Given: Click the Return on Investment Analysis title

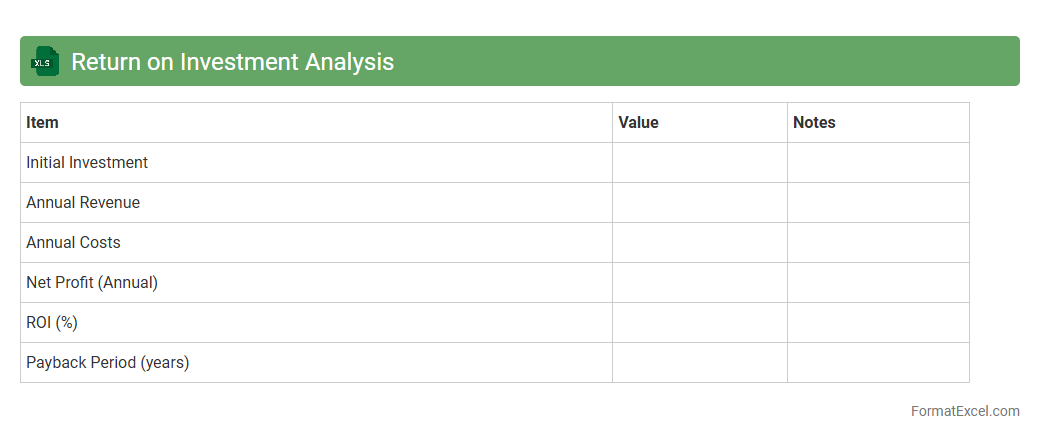Looking at the screenshot, I should point(232,62).
